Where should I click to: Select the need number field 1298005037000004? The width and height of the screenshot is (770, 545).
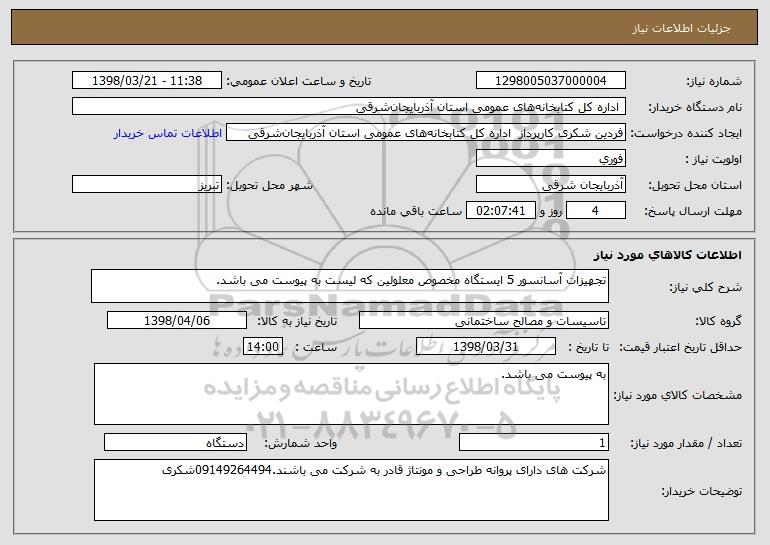coord(550,81)
